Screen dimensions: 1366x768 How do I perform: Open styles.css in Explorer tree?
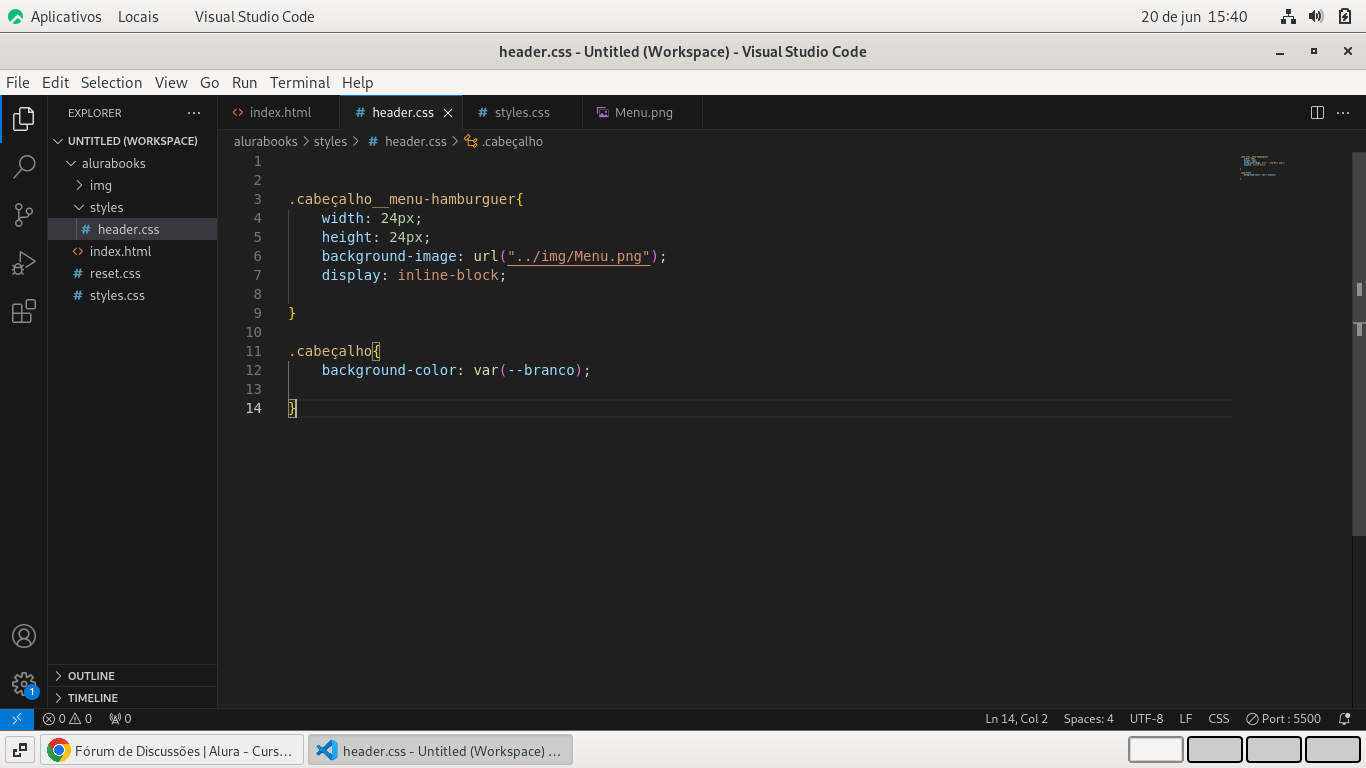click(132, 295)
